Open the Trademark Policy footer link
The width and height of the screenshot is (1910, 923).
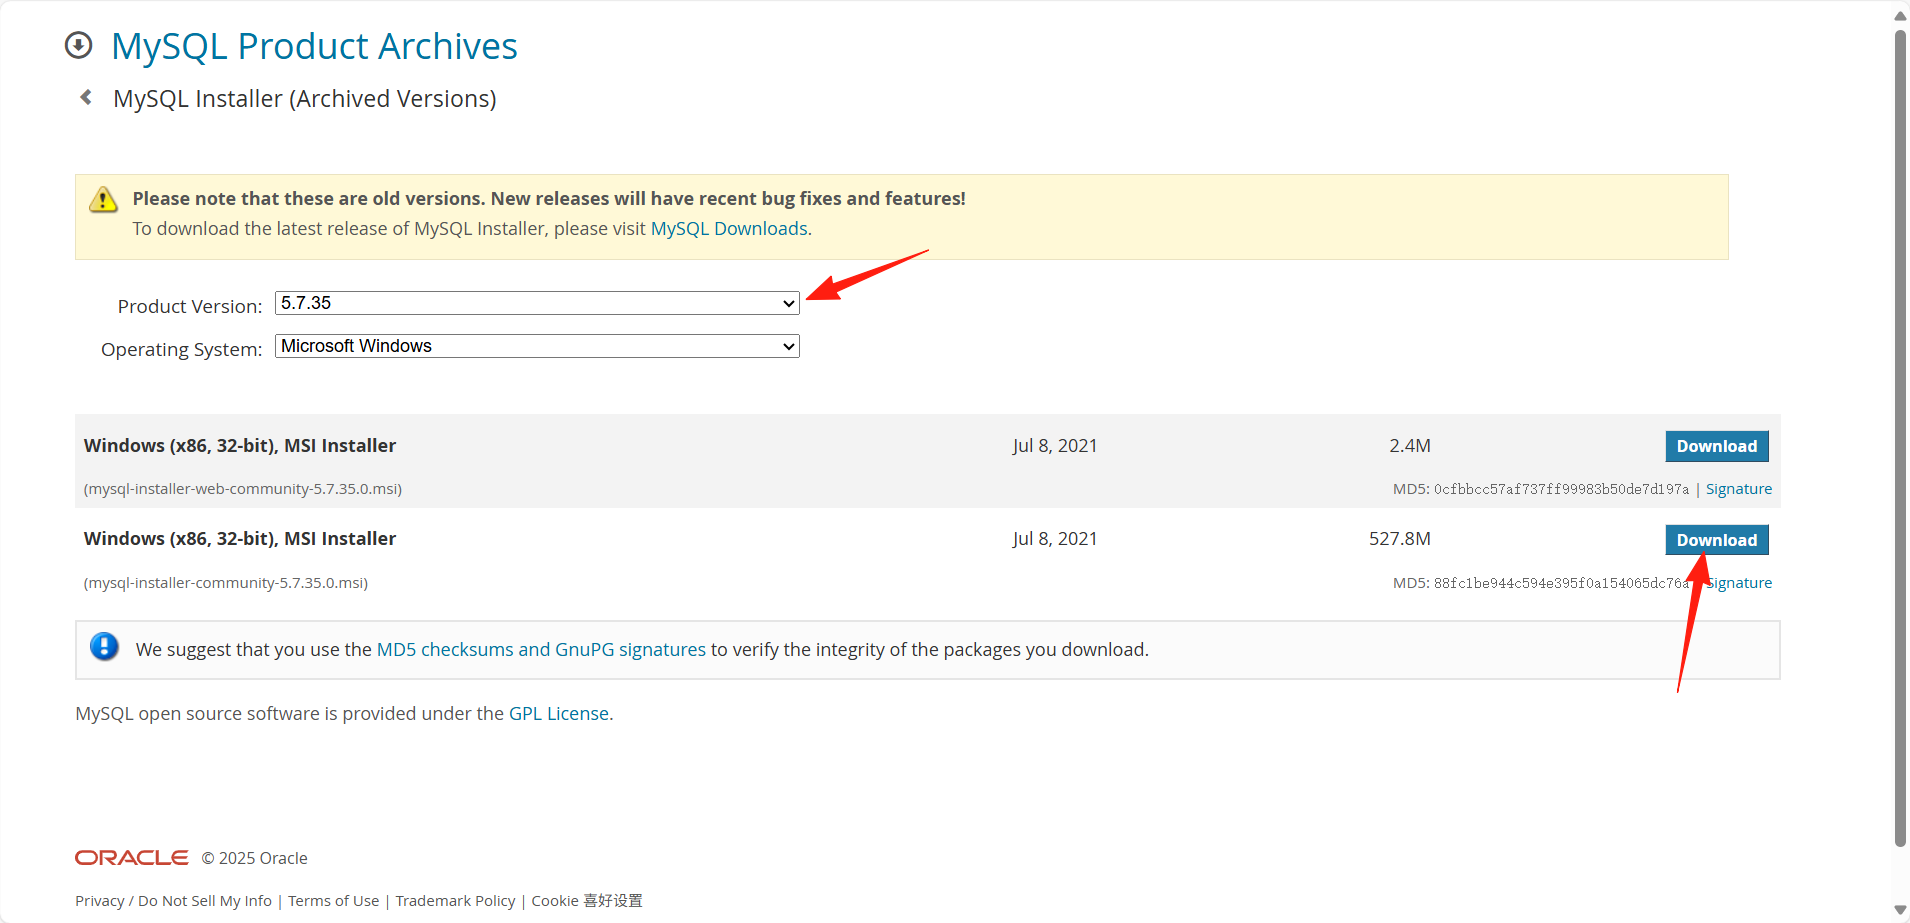click(455, 901)
